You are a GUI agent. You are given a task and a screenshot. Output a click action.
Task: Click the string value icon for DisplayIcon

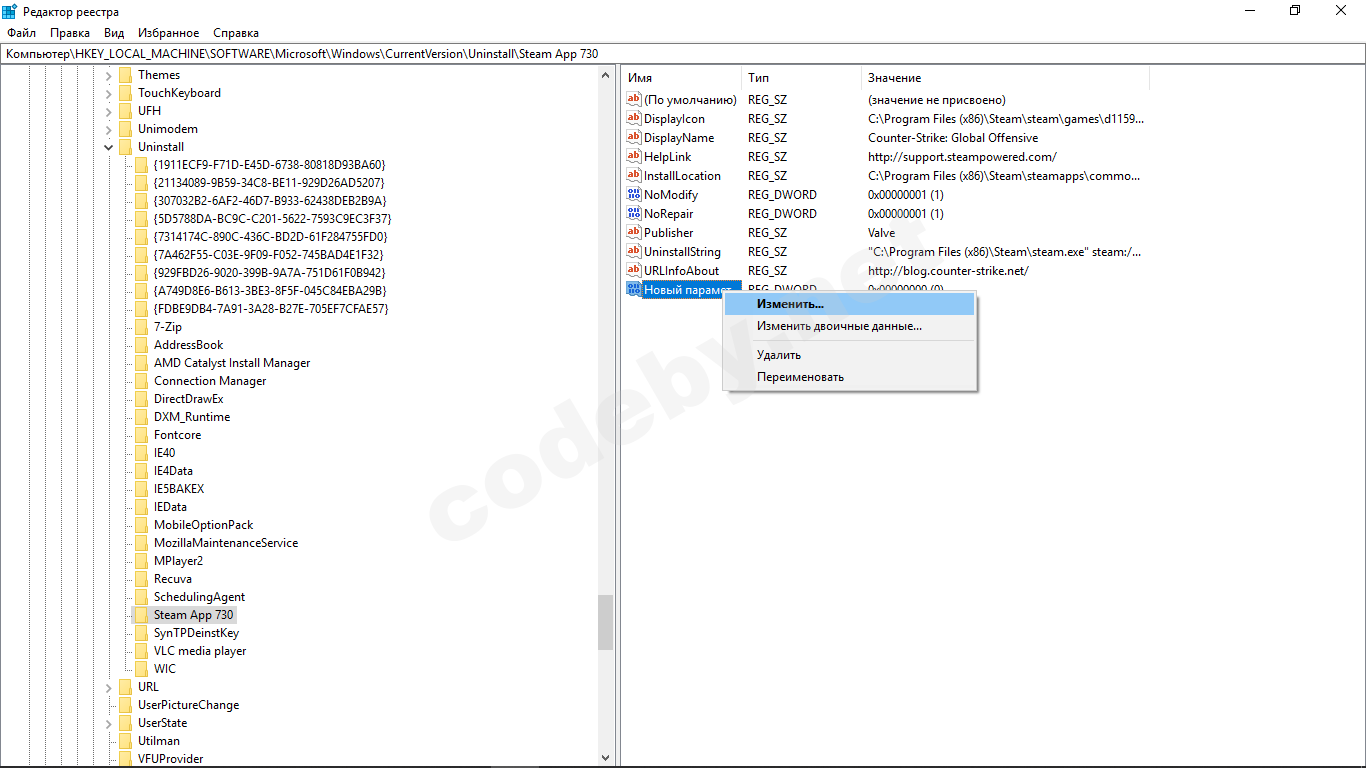pyautogui.click(x=633, y=118)
